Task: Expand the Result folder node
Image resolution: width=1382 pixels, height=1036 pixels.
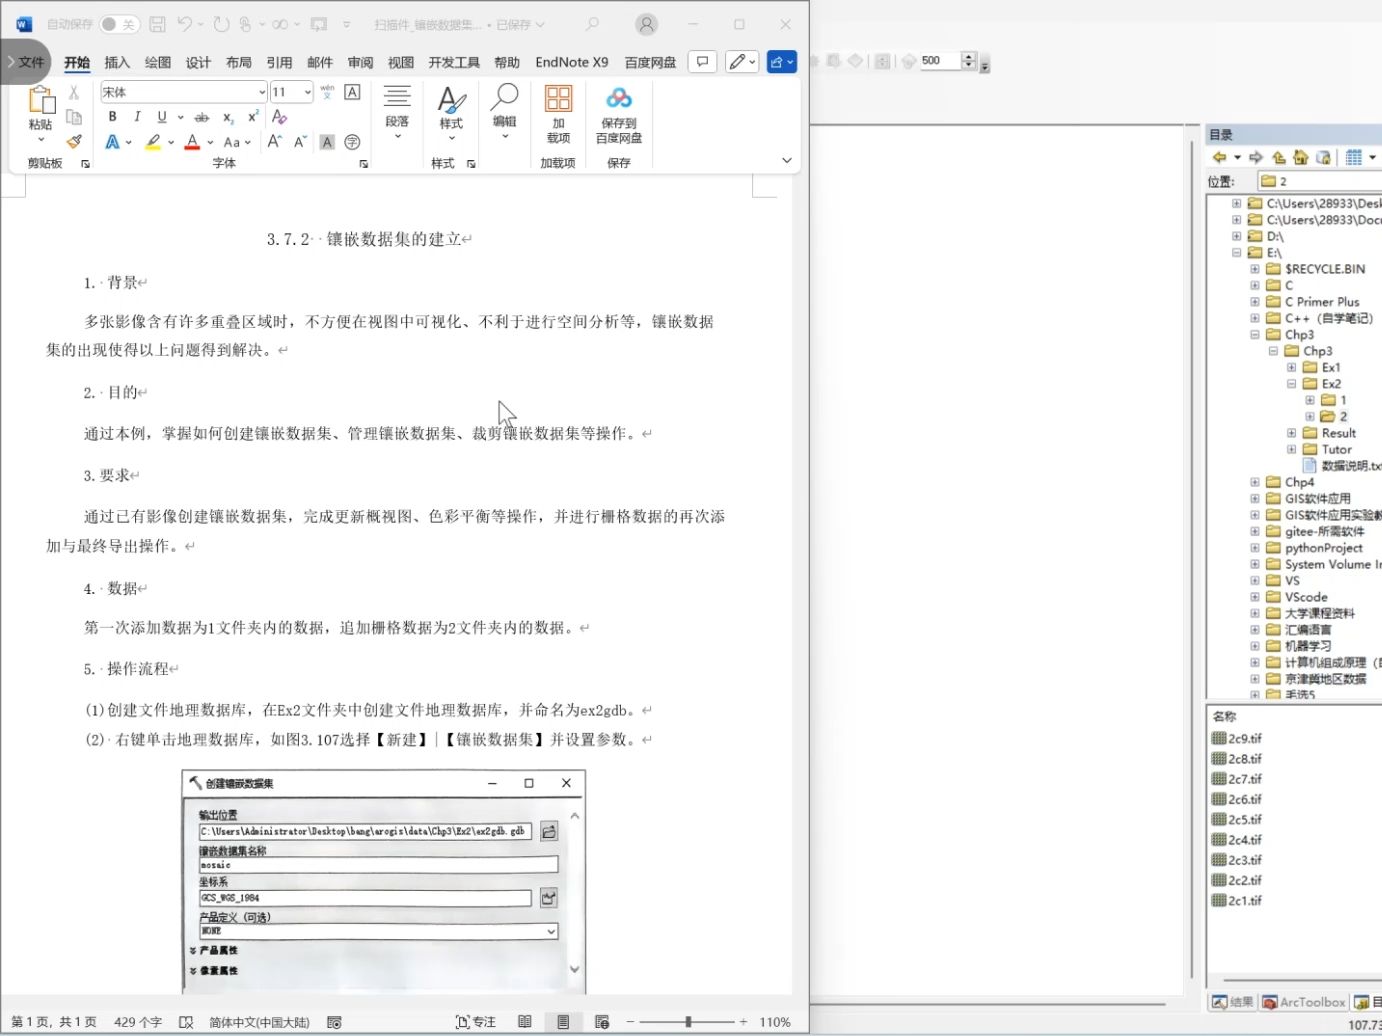Action: pos(1291,433)
